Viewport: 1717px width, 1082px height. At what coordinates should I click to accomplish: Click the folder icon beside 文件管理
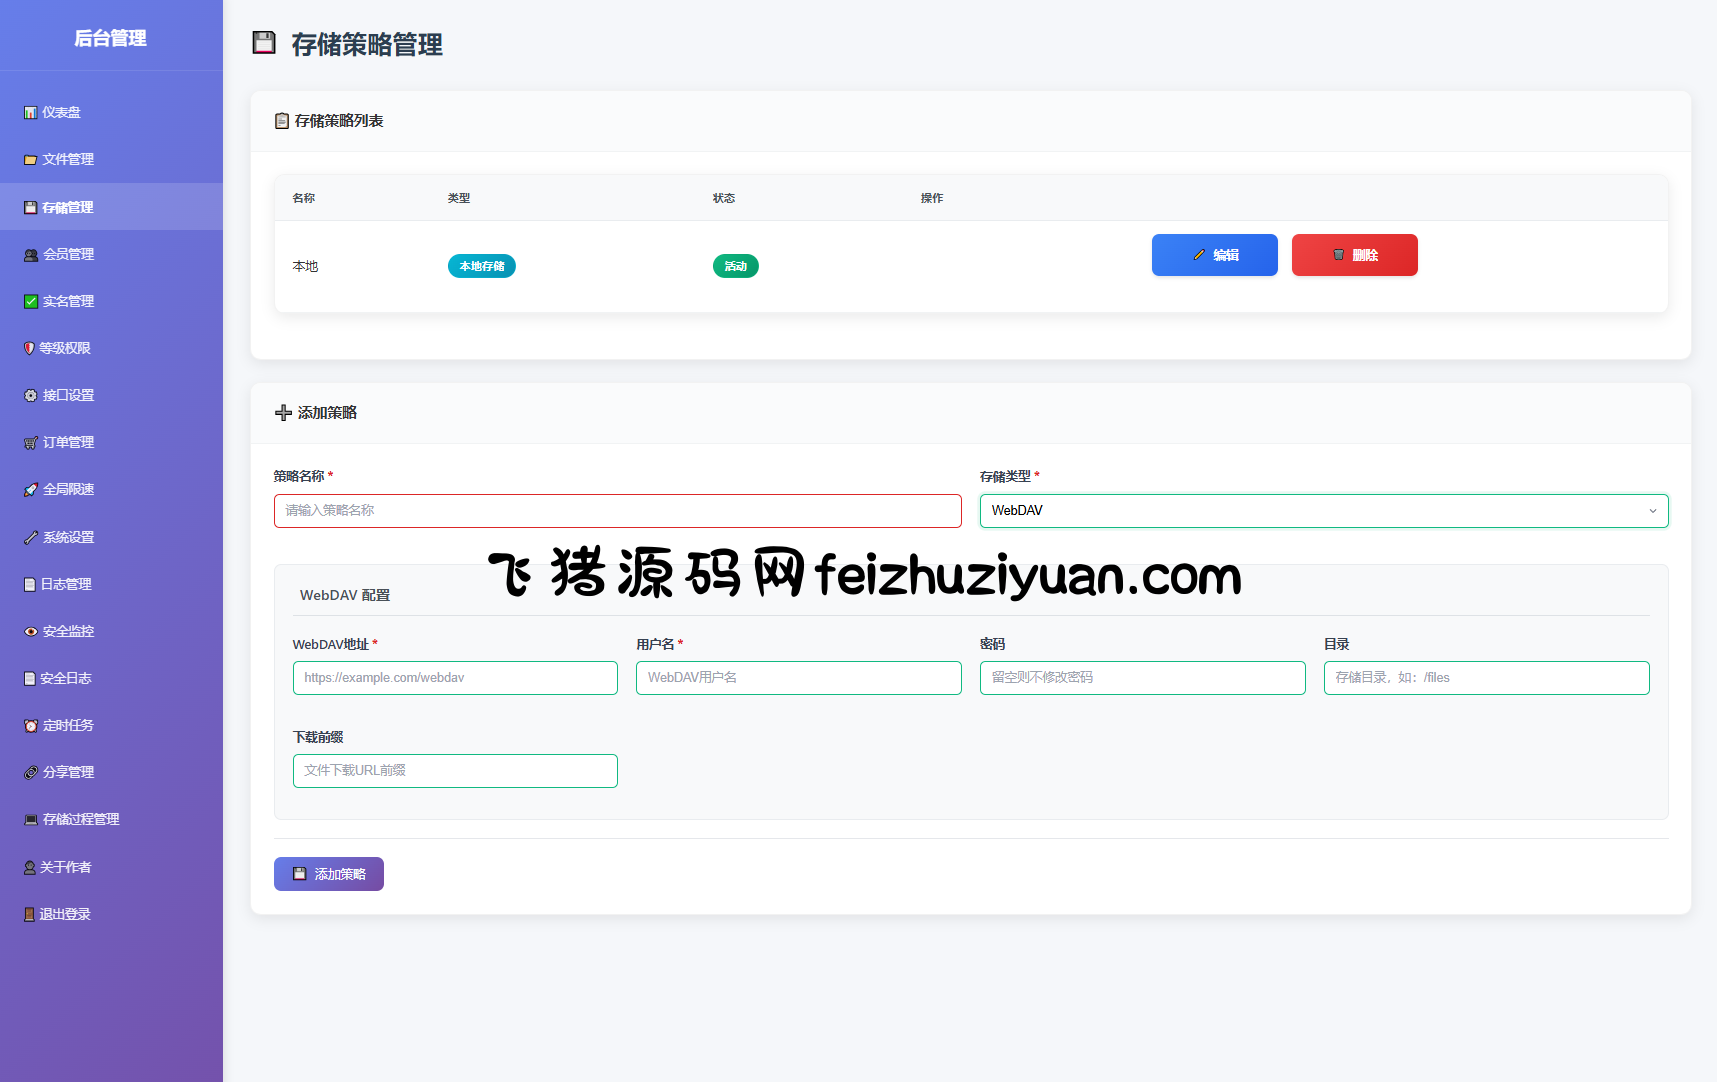click(30, 160)
